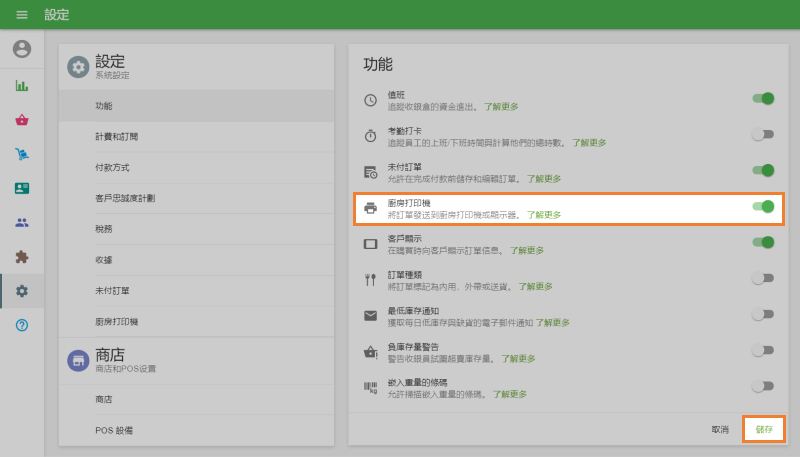Select the settings gear in sidebar
Viewport: 800px width, 457px height.
pos(22,291)
